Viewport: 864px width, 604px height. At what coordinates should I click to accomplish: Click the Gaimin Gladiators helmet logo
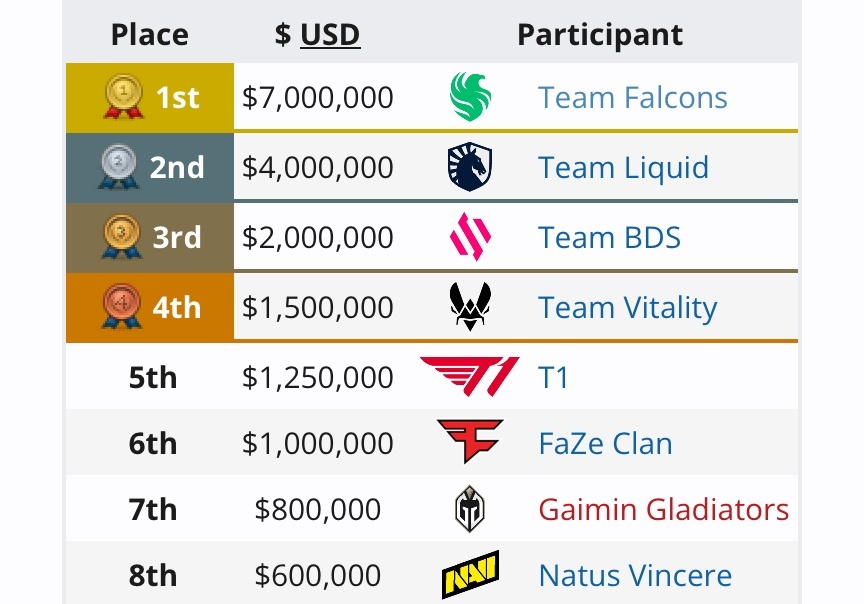[x=470, y=509]
